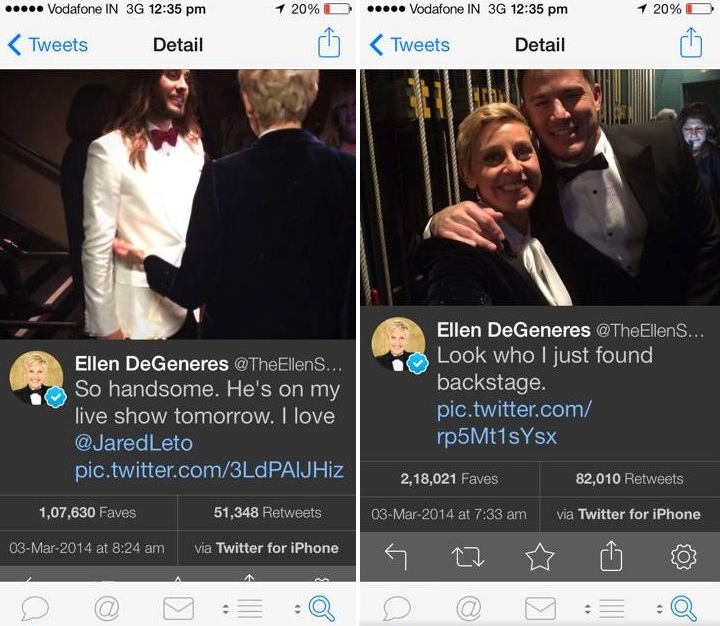
Task: Open the @JaredLeto mention link
Action: 134,442
